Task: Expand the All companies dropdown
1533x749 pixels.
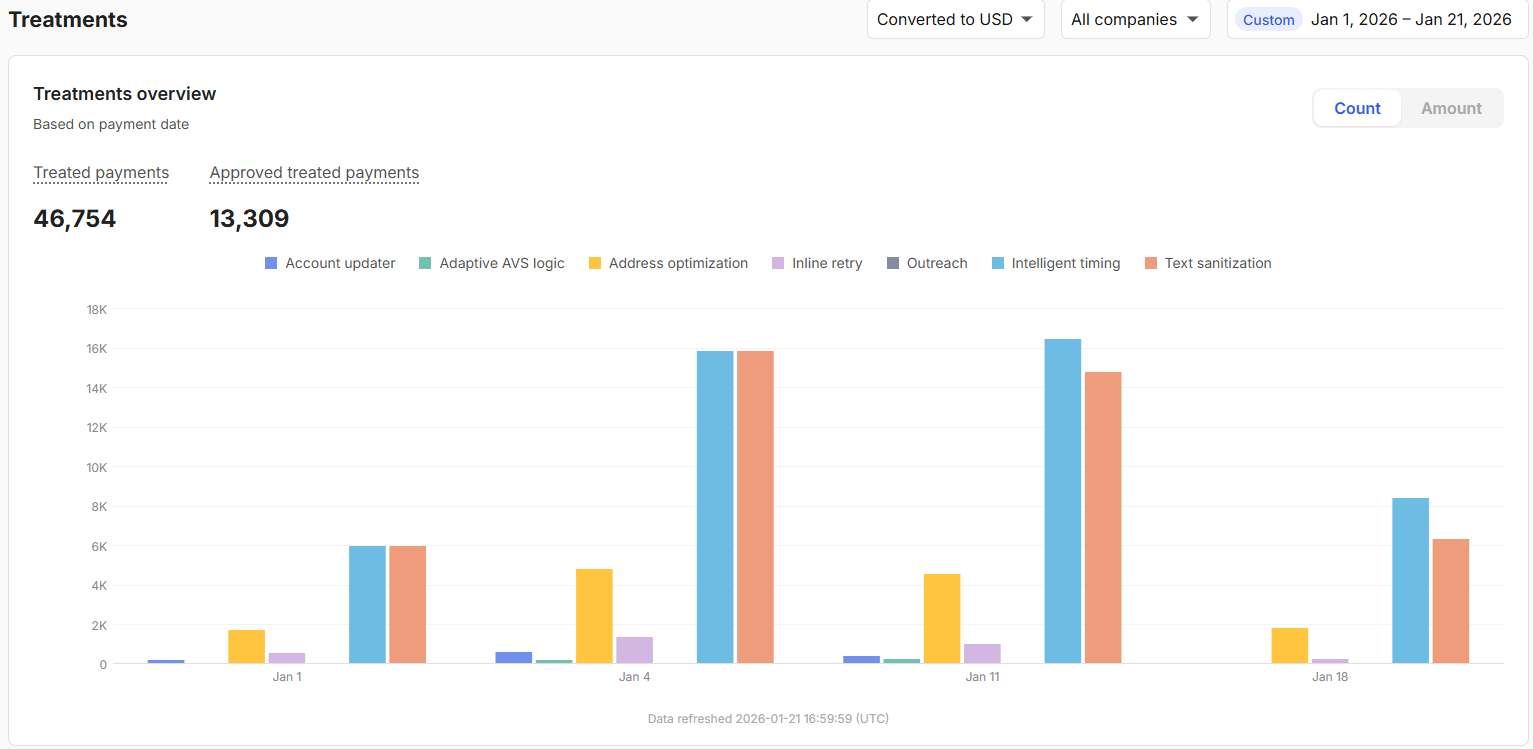Action: click(1135, 19)
